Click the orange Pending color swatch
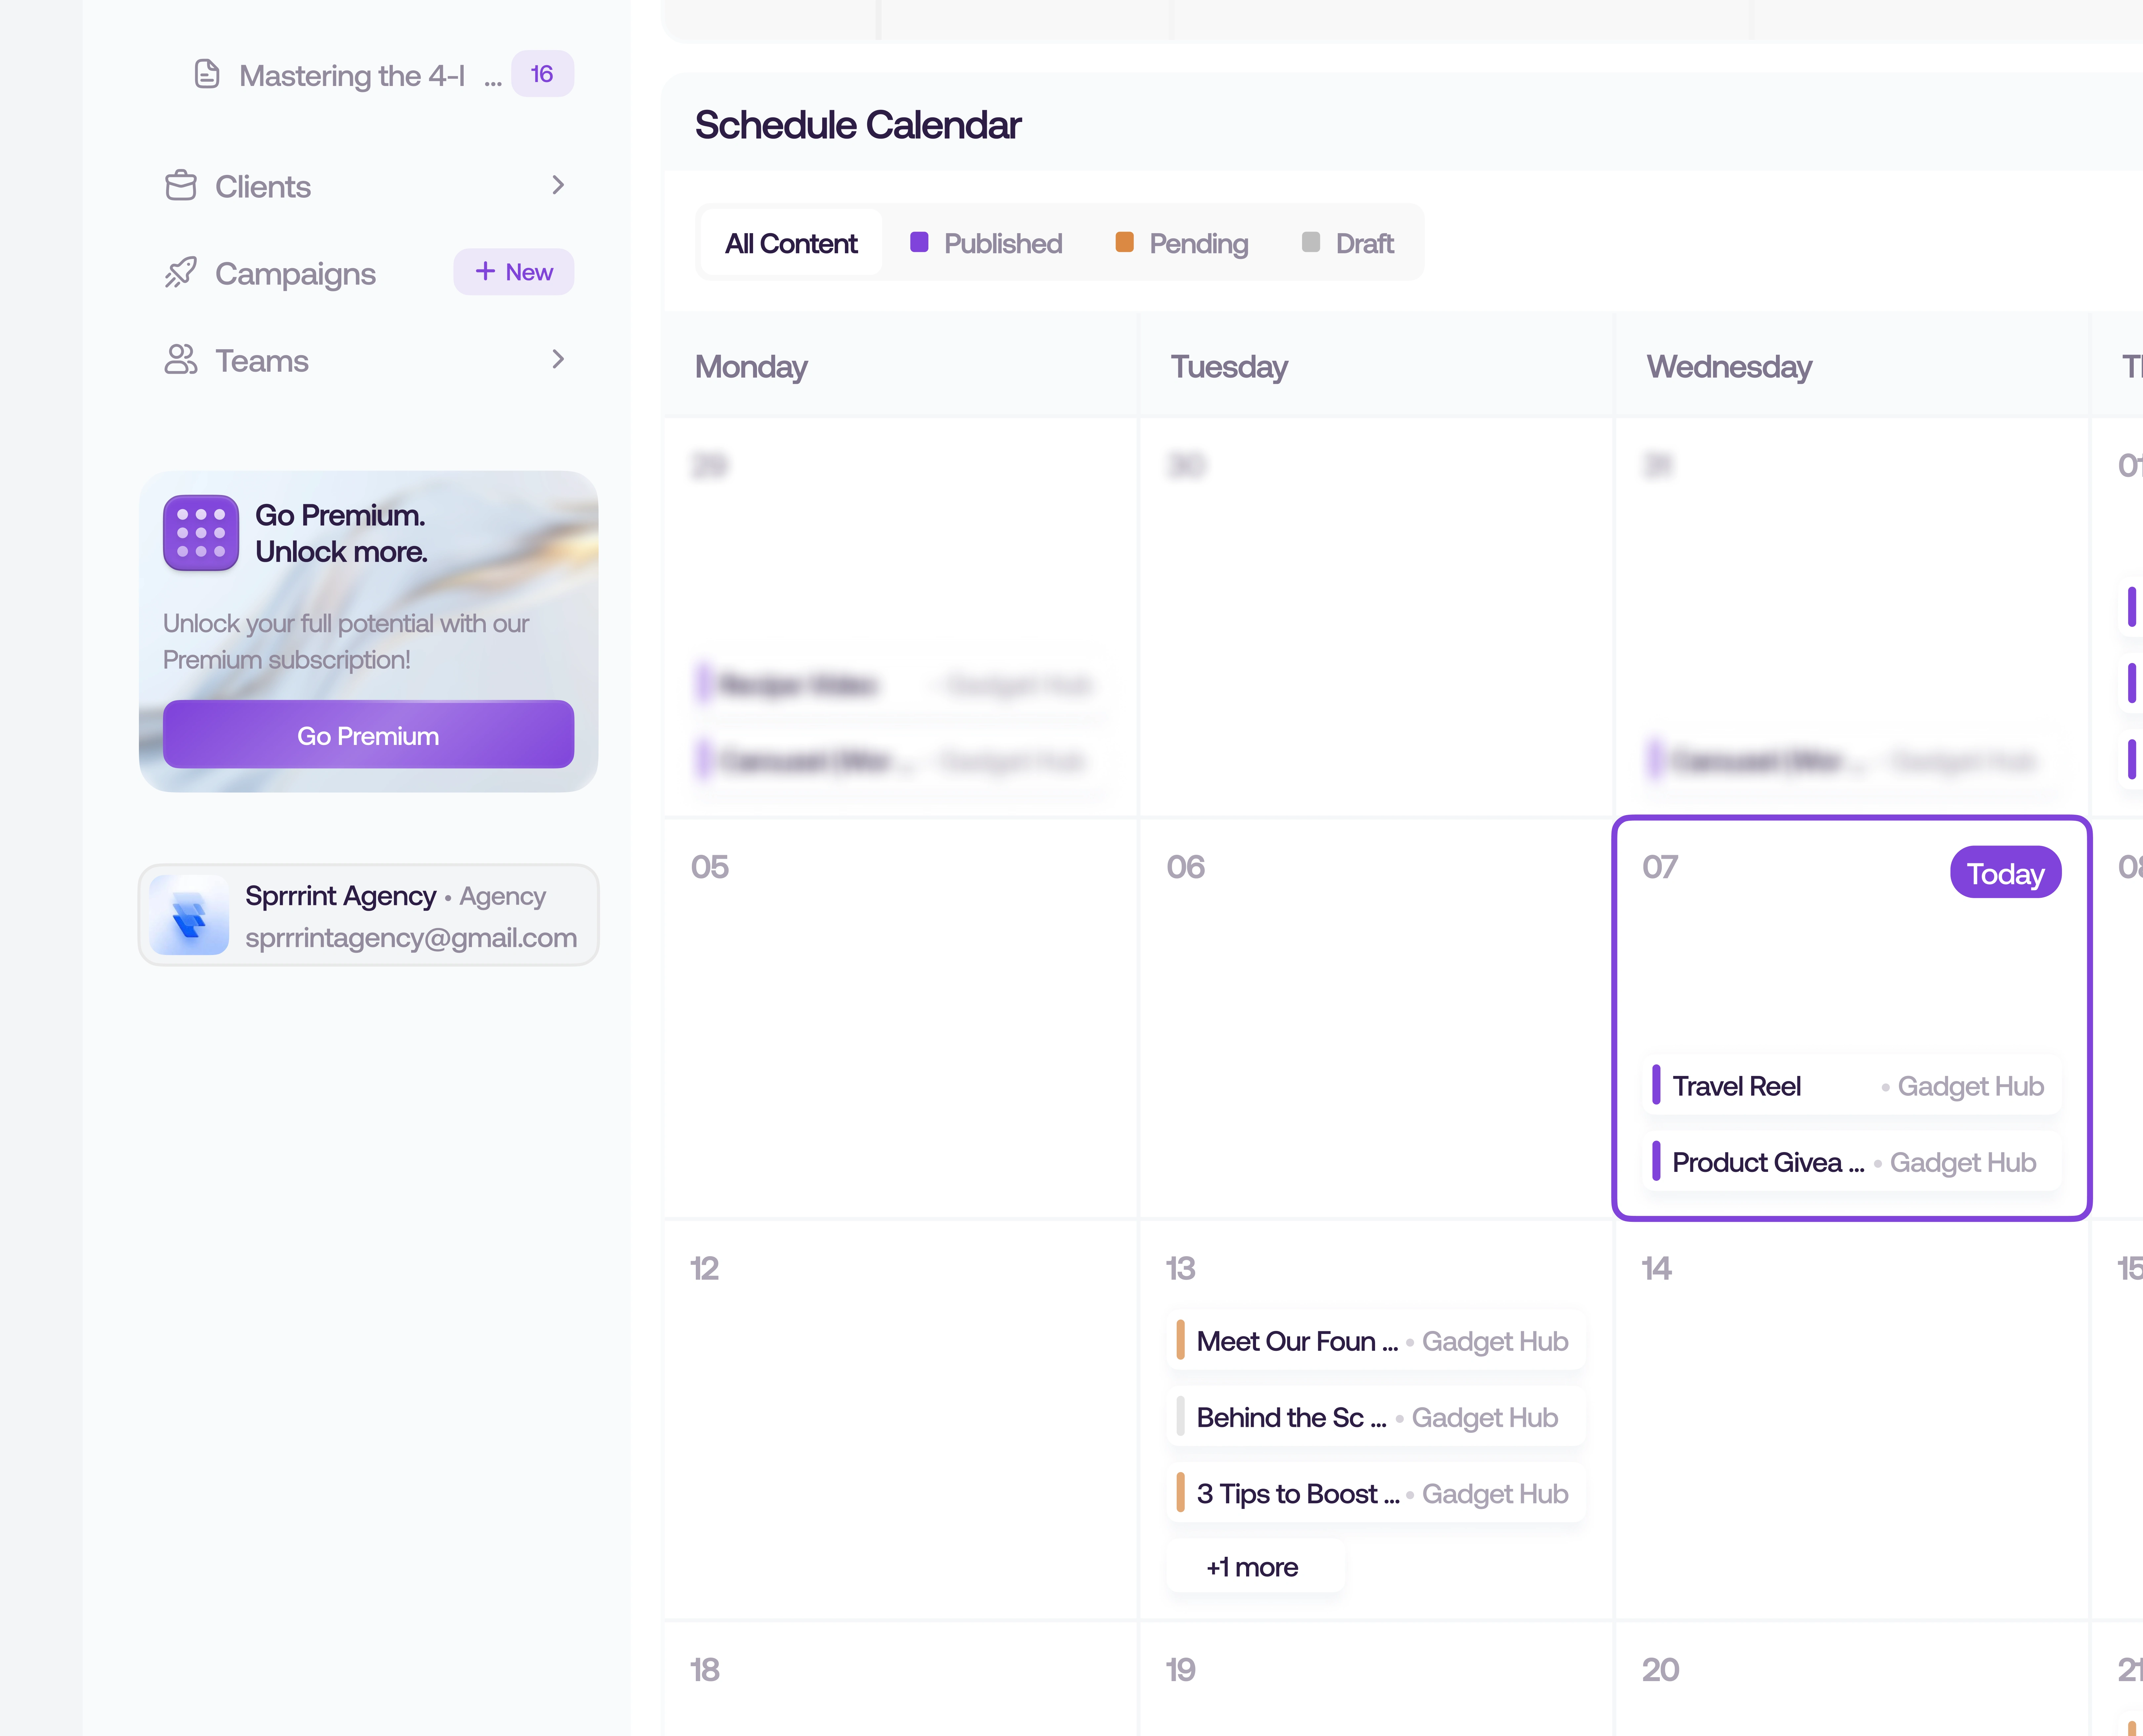Screen dimensions: 2143x1736 (x=1125, y=242)
